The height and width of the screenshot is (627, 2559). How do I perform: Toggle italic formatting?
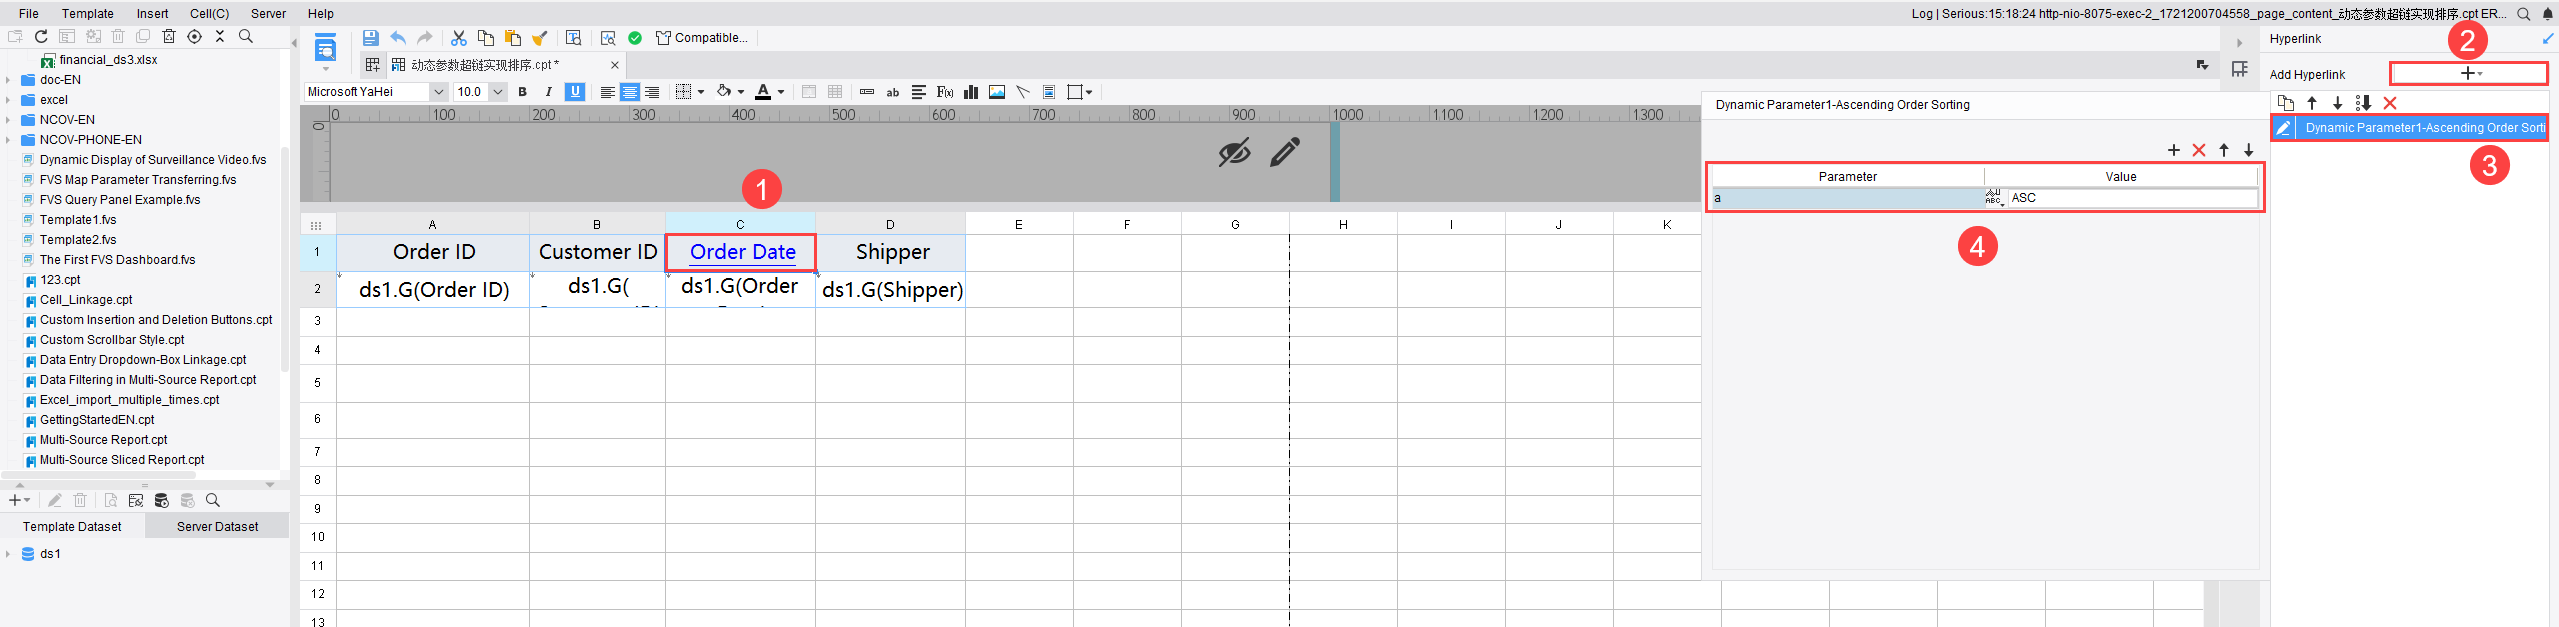click(548, 92)
